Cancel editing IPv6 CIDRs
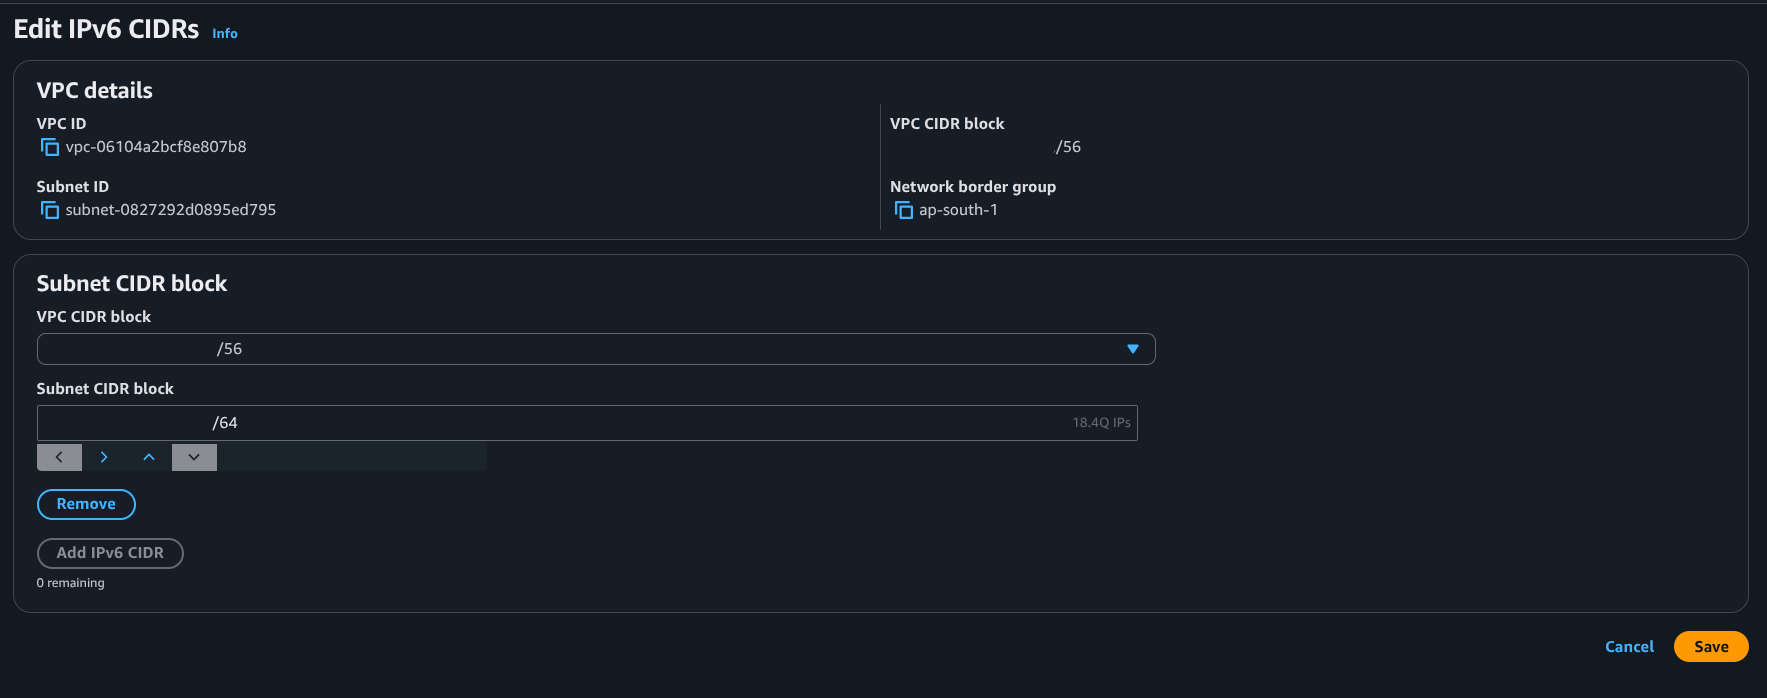Viewport: 1767px width, 698px height. coord(1629,647)
